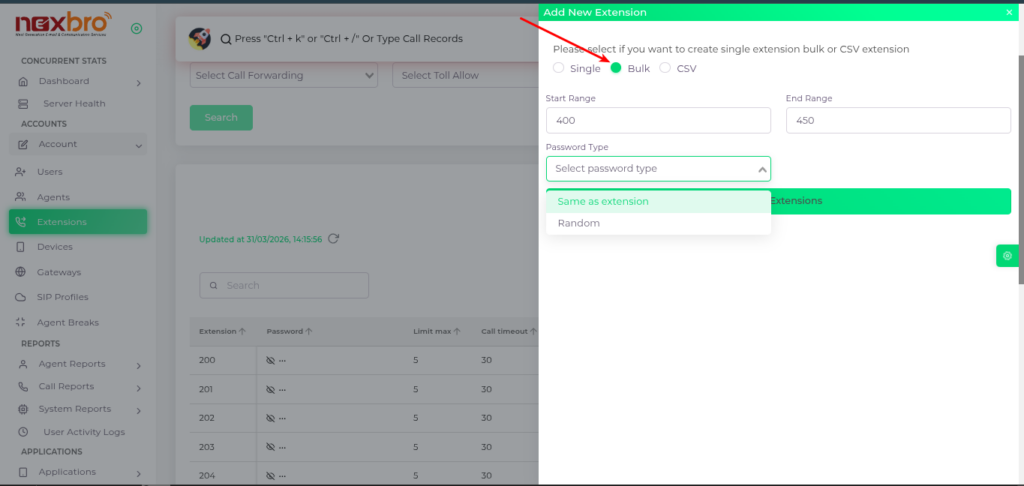1024x486 pixels.
Task: Click the green floating settings icon on right edge
Action: click(x=1007, y=256)
